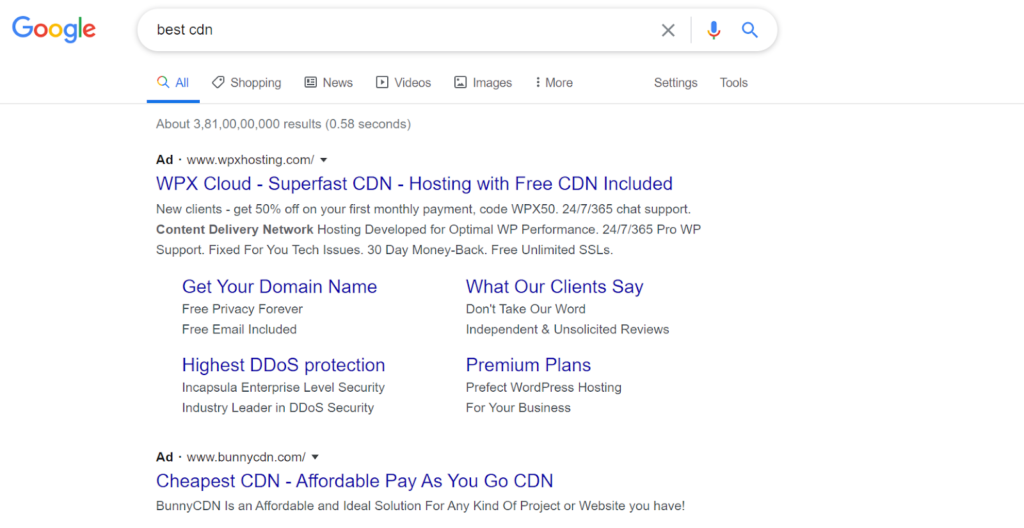Open search Tools
The image size is (1024, 528).
[733, 83]
